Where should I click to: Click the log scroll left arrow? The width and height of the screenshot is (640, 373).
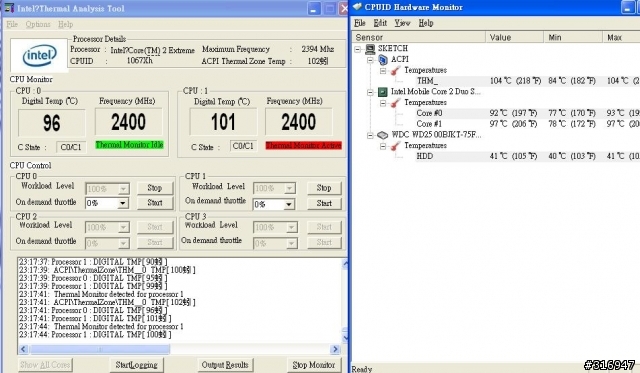click(23, 349)
